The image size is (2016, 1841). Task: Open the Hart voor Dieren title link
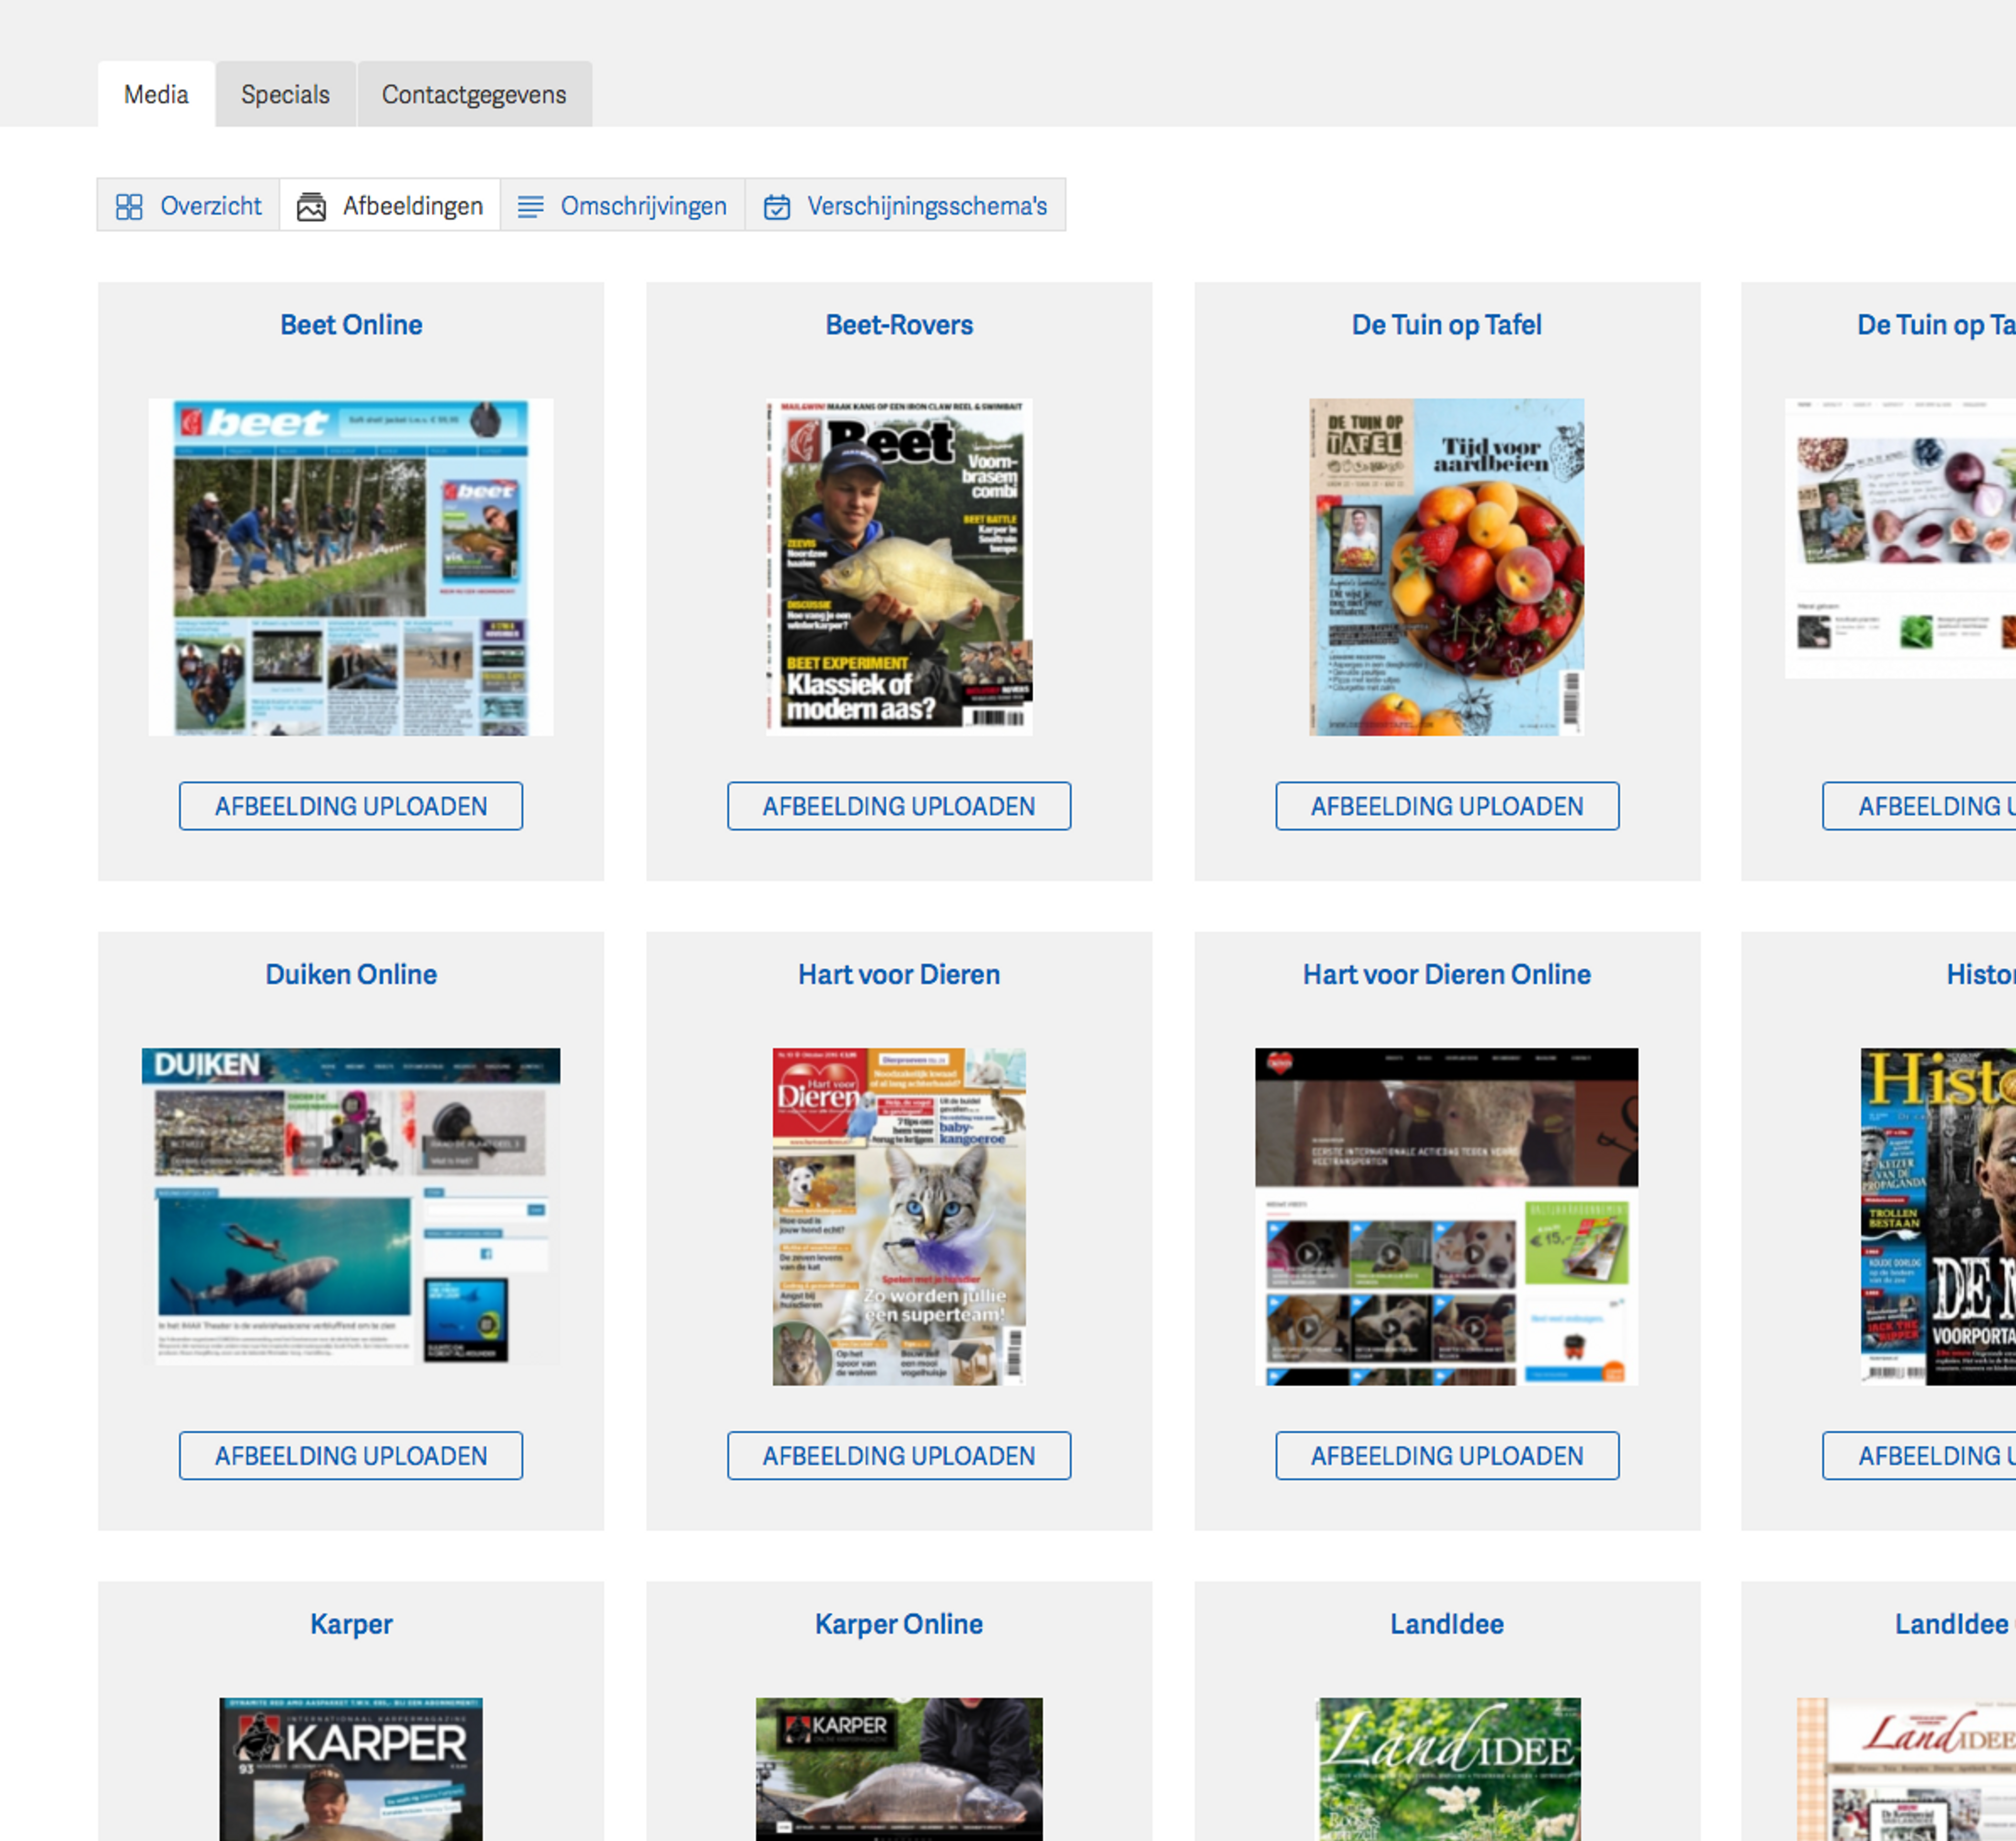click(899, 974)
